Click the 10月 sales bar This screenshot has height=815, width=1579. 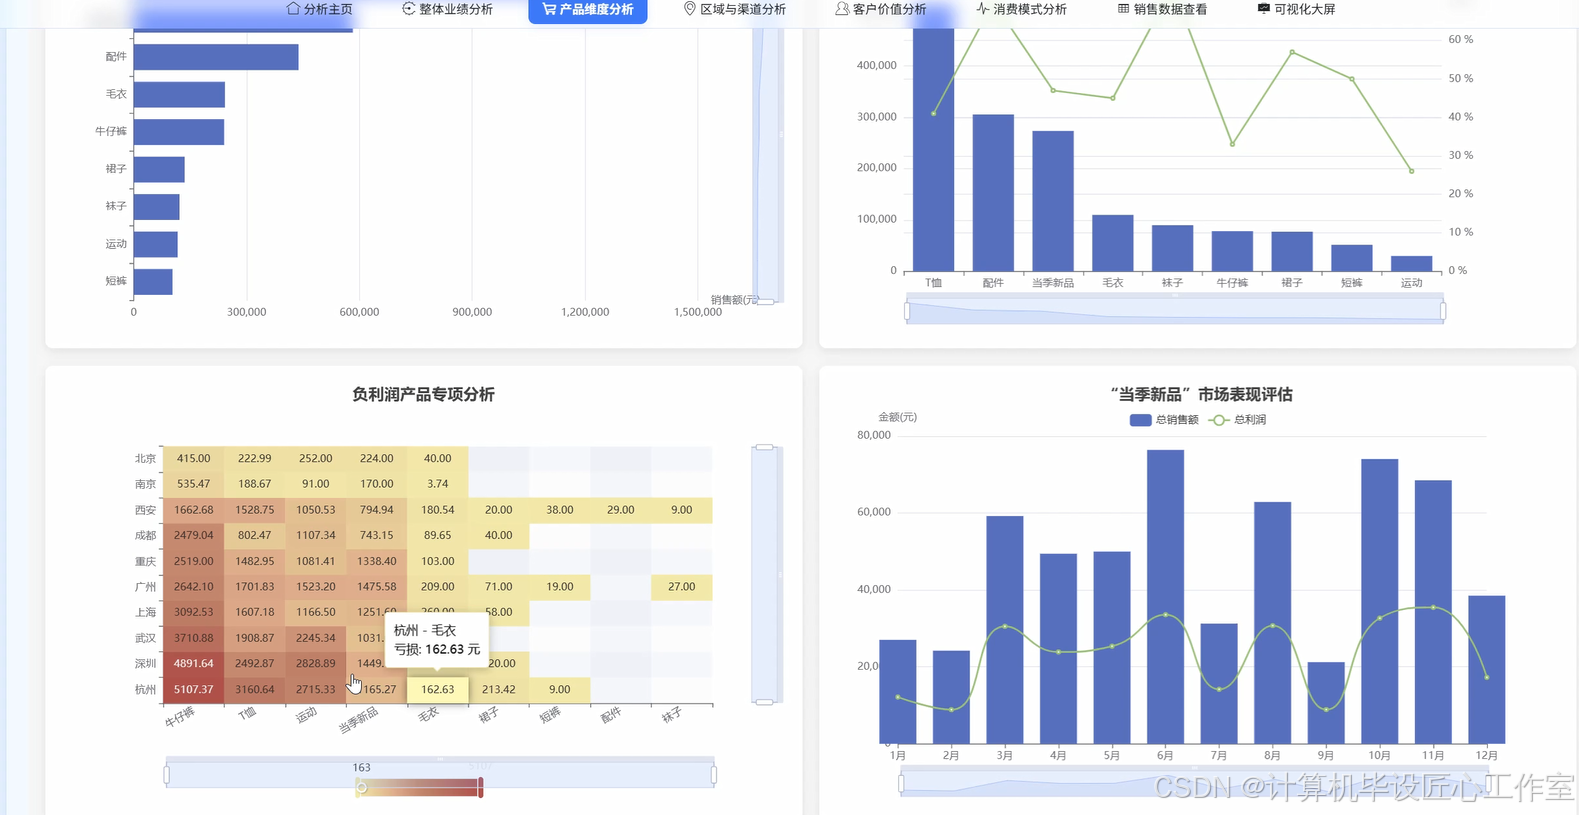(x=1380, y=602)
